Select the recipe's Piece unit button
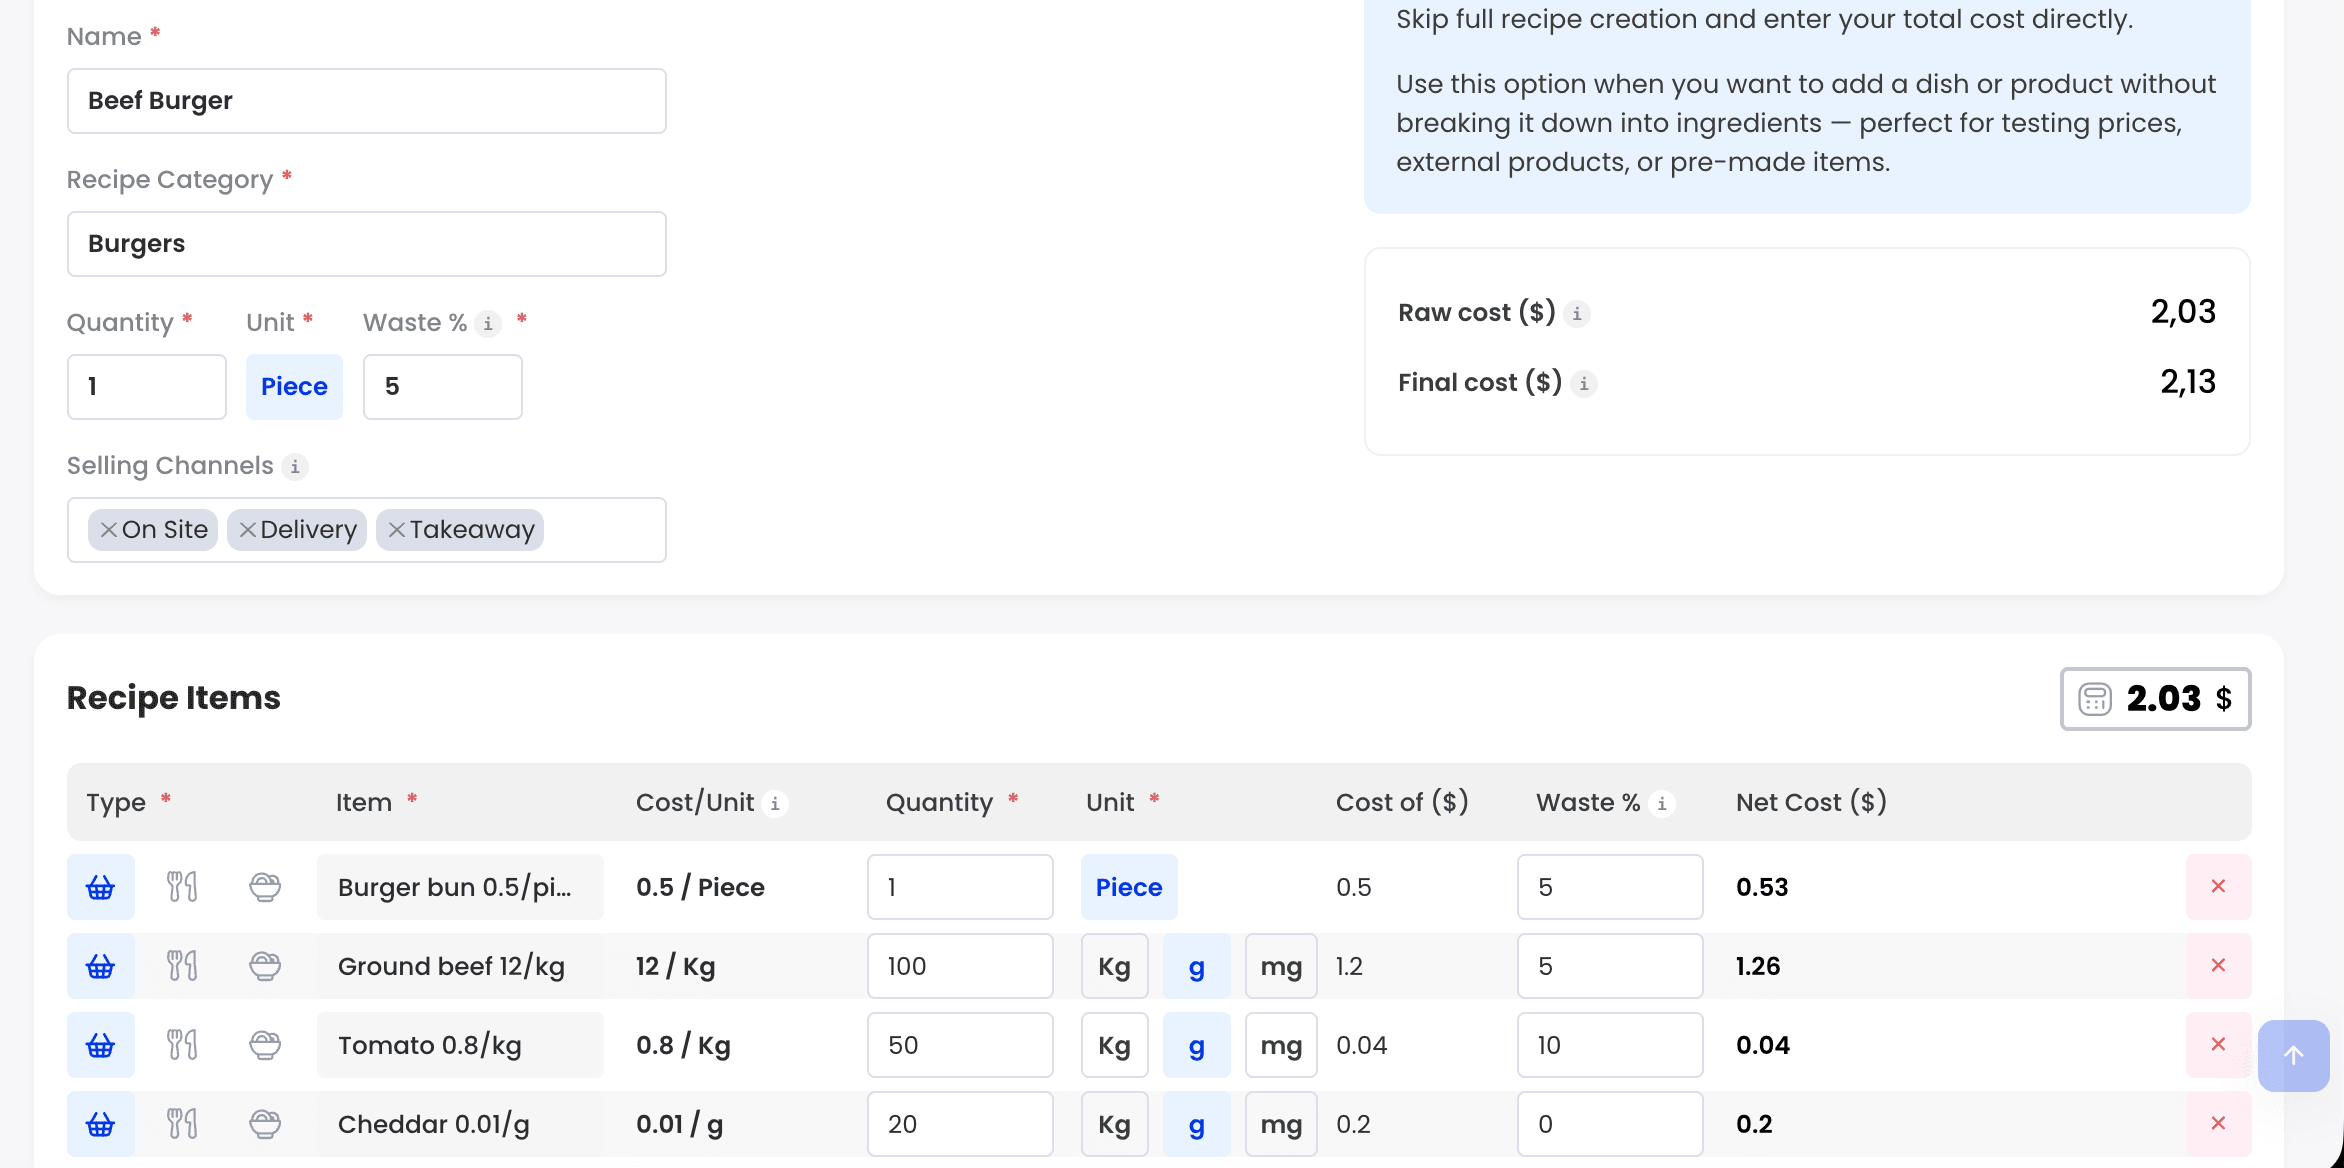This screenshot has width=2344, height=1168. click(x=294, y=387)
